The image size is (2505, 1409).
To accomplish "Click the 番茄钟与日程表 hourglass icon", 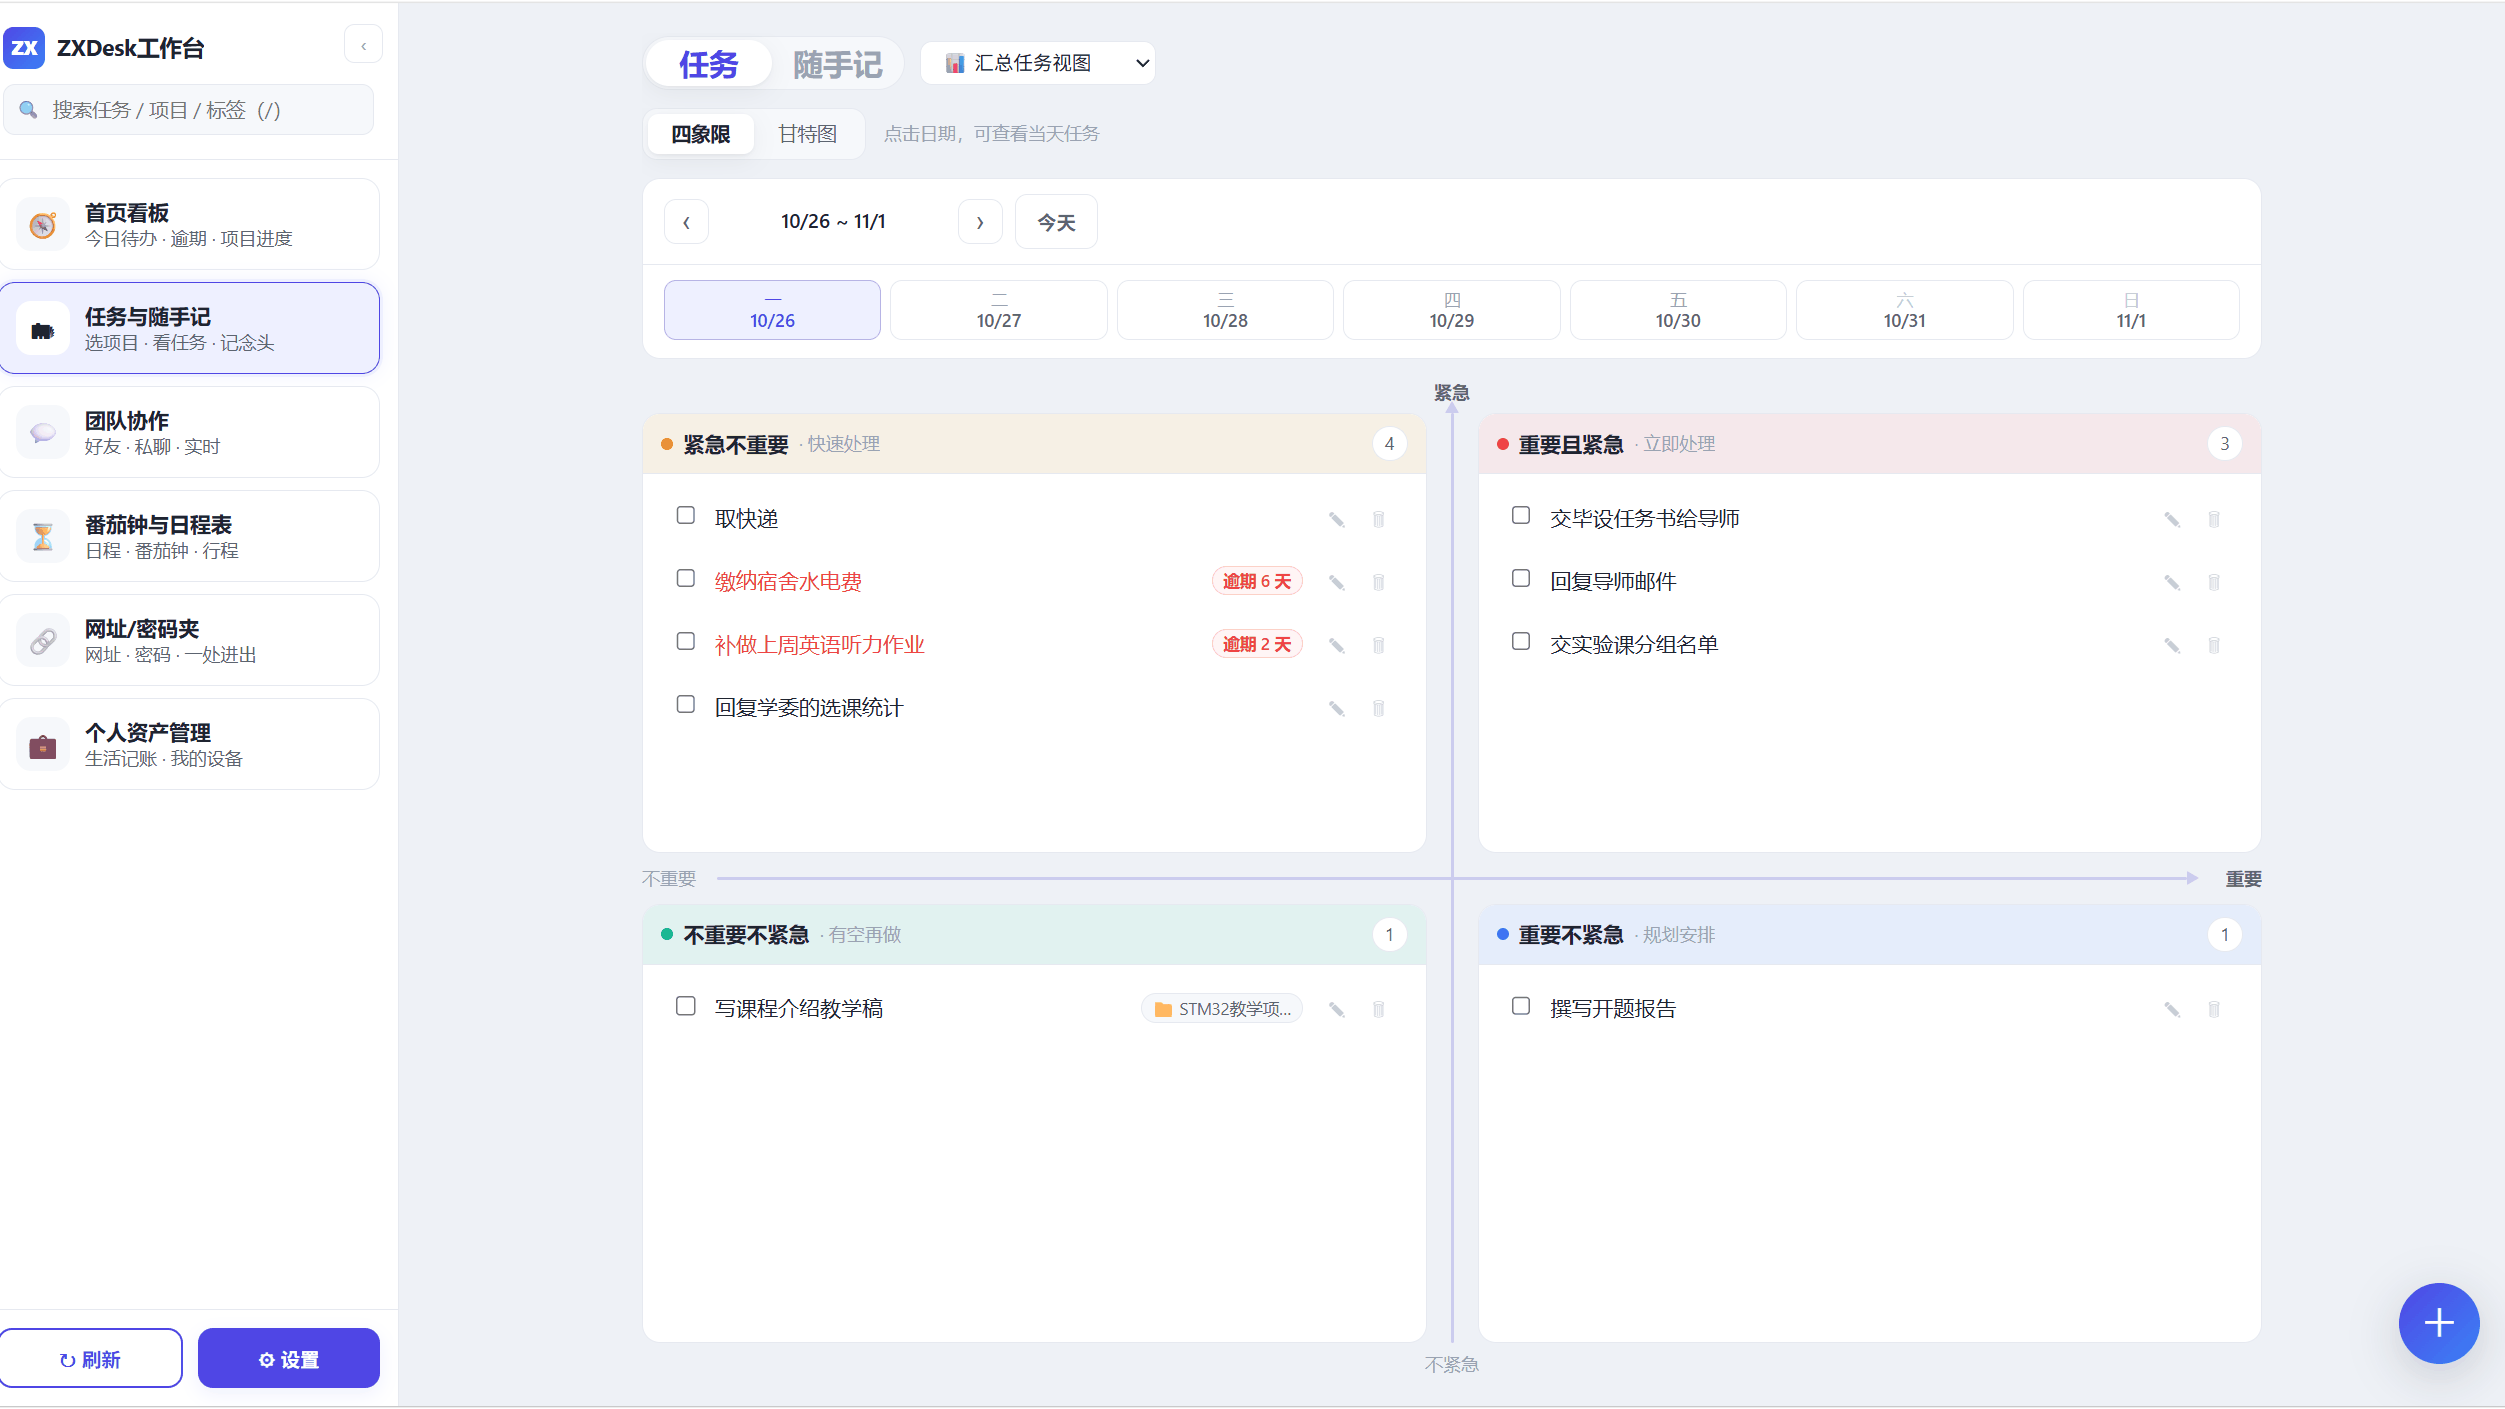I will 42,537.
